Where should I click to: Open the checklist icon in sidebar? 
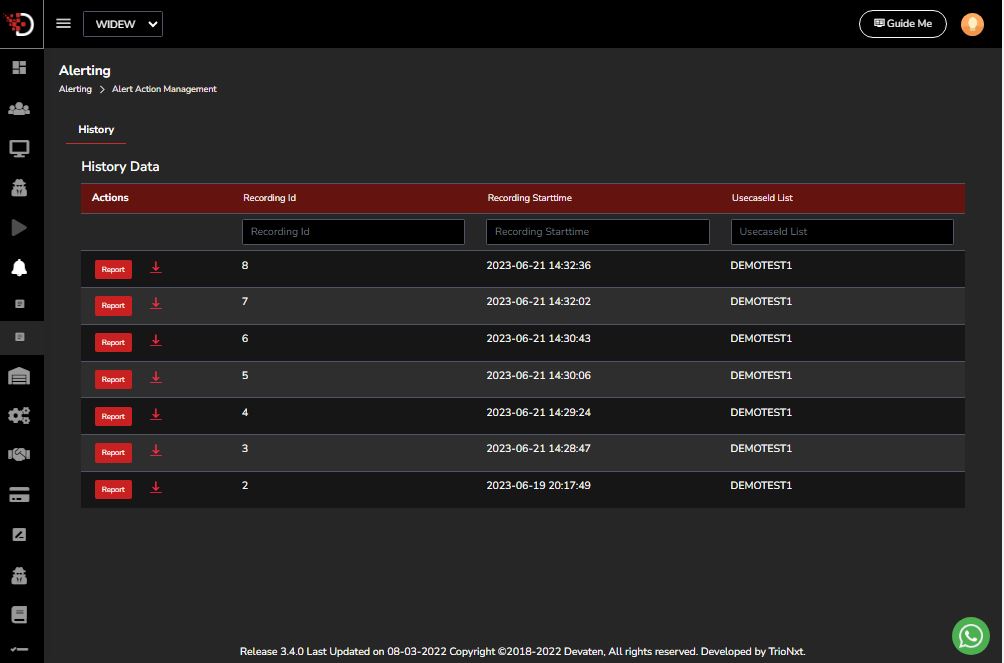(19, 650)
